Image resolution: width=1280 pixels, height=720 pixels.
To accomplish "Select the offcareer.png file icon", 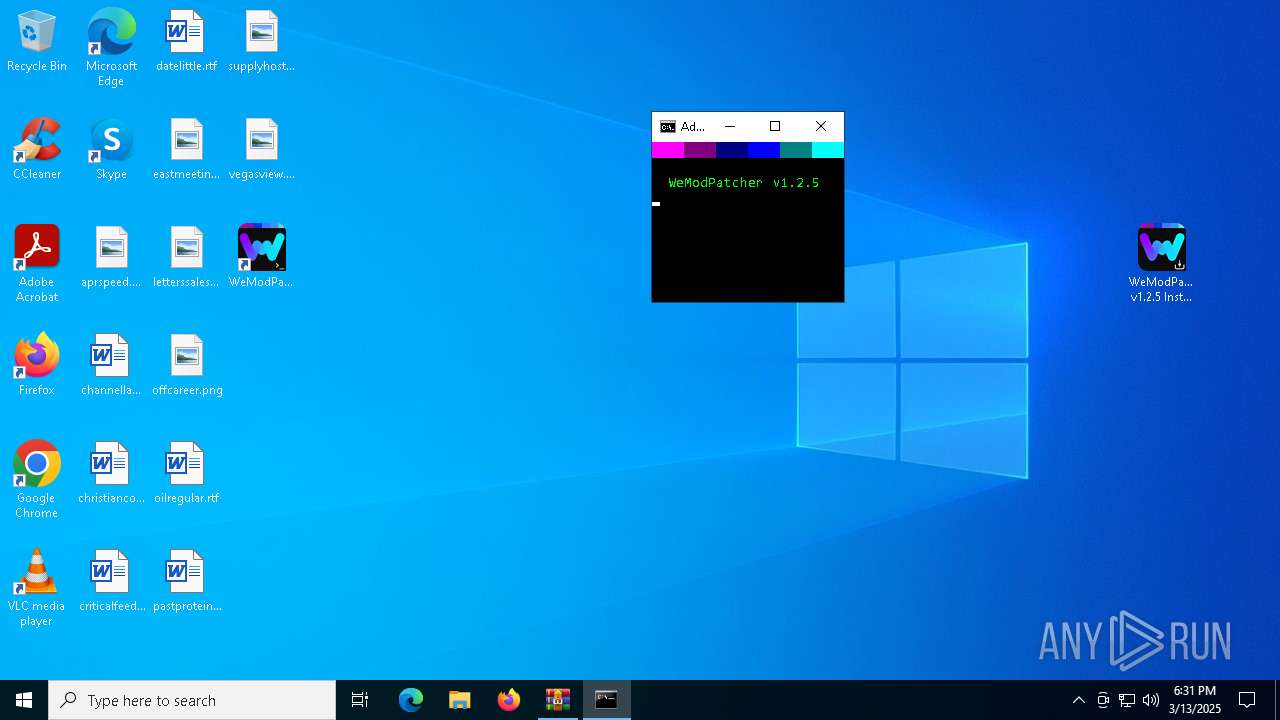I will pos(187,366).
